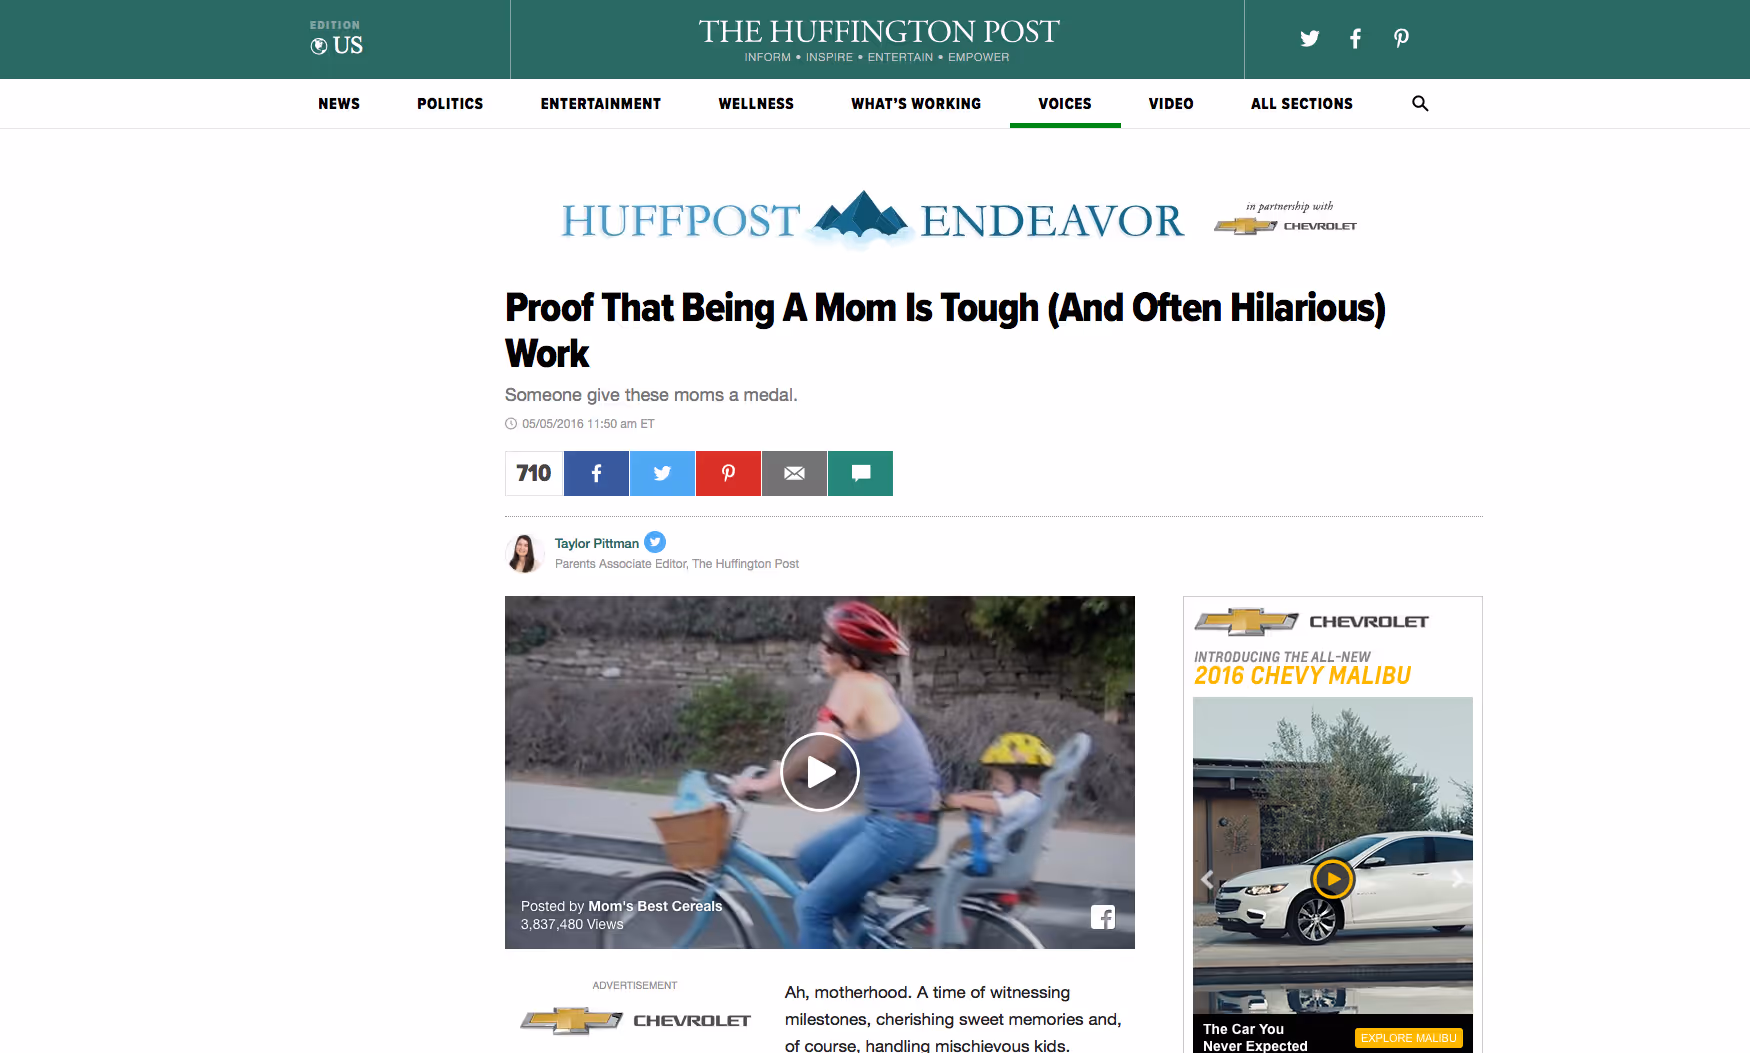Expand the All Sections menu
The image size is (1750, 1053).
pyautogui.click(x=1301, y=104)
